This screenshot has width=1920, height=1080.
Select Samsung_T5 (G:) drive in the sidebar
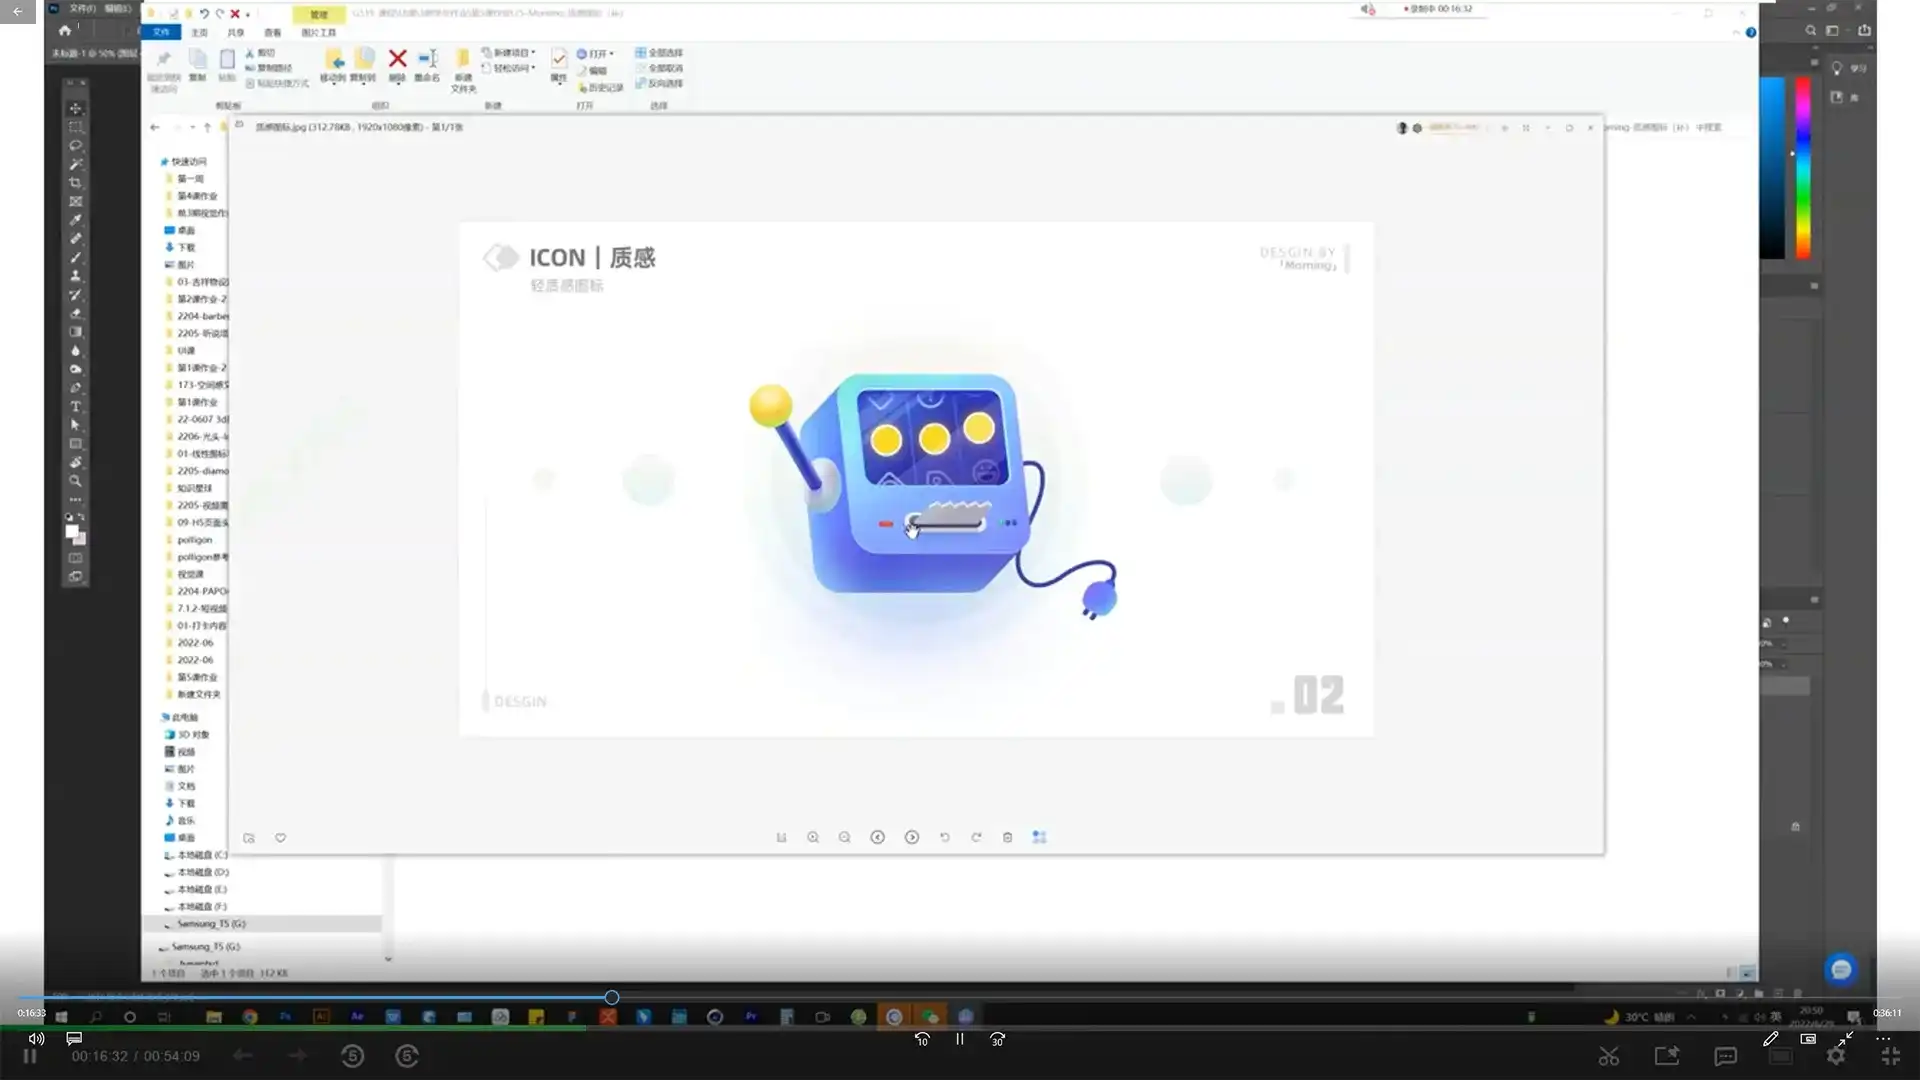click(x=210, y=923)
